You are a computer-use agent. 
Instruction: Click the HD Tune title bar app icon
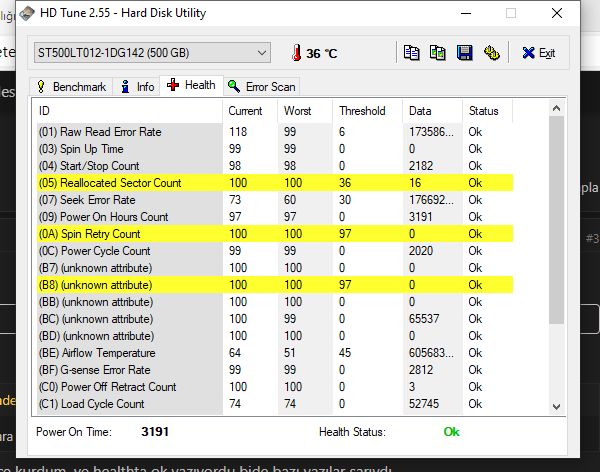pos(27,13)
